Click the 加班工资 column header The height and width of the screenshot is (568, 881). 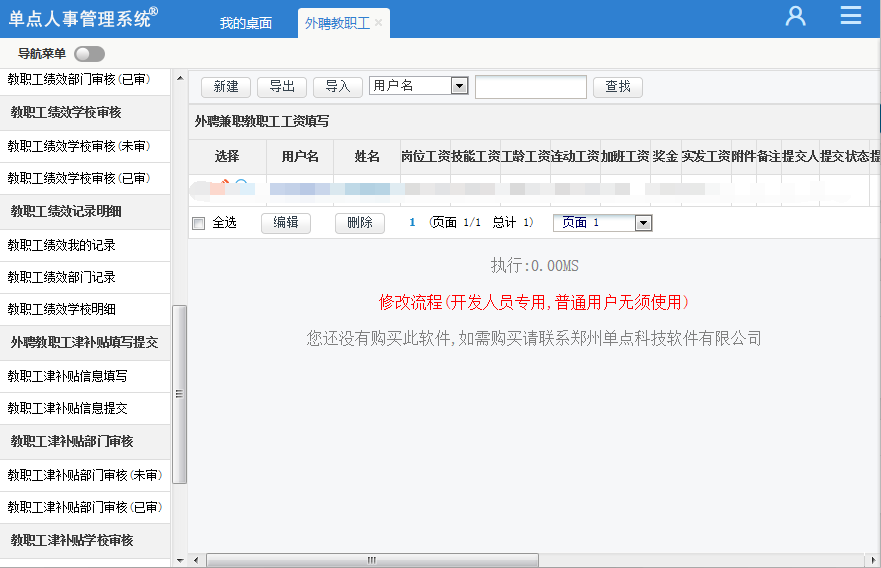(x=625, y=157)
